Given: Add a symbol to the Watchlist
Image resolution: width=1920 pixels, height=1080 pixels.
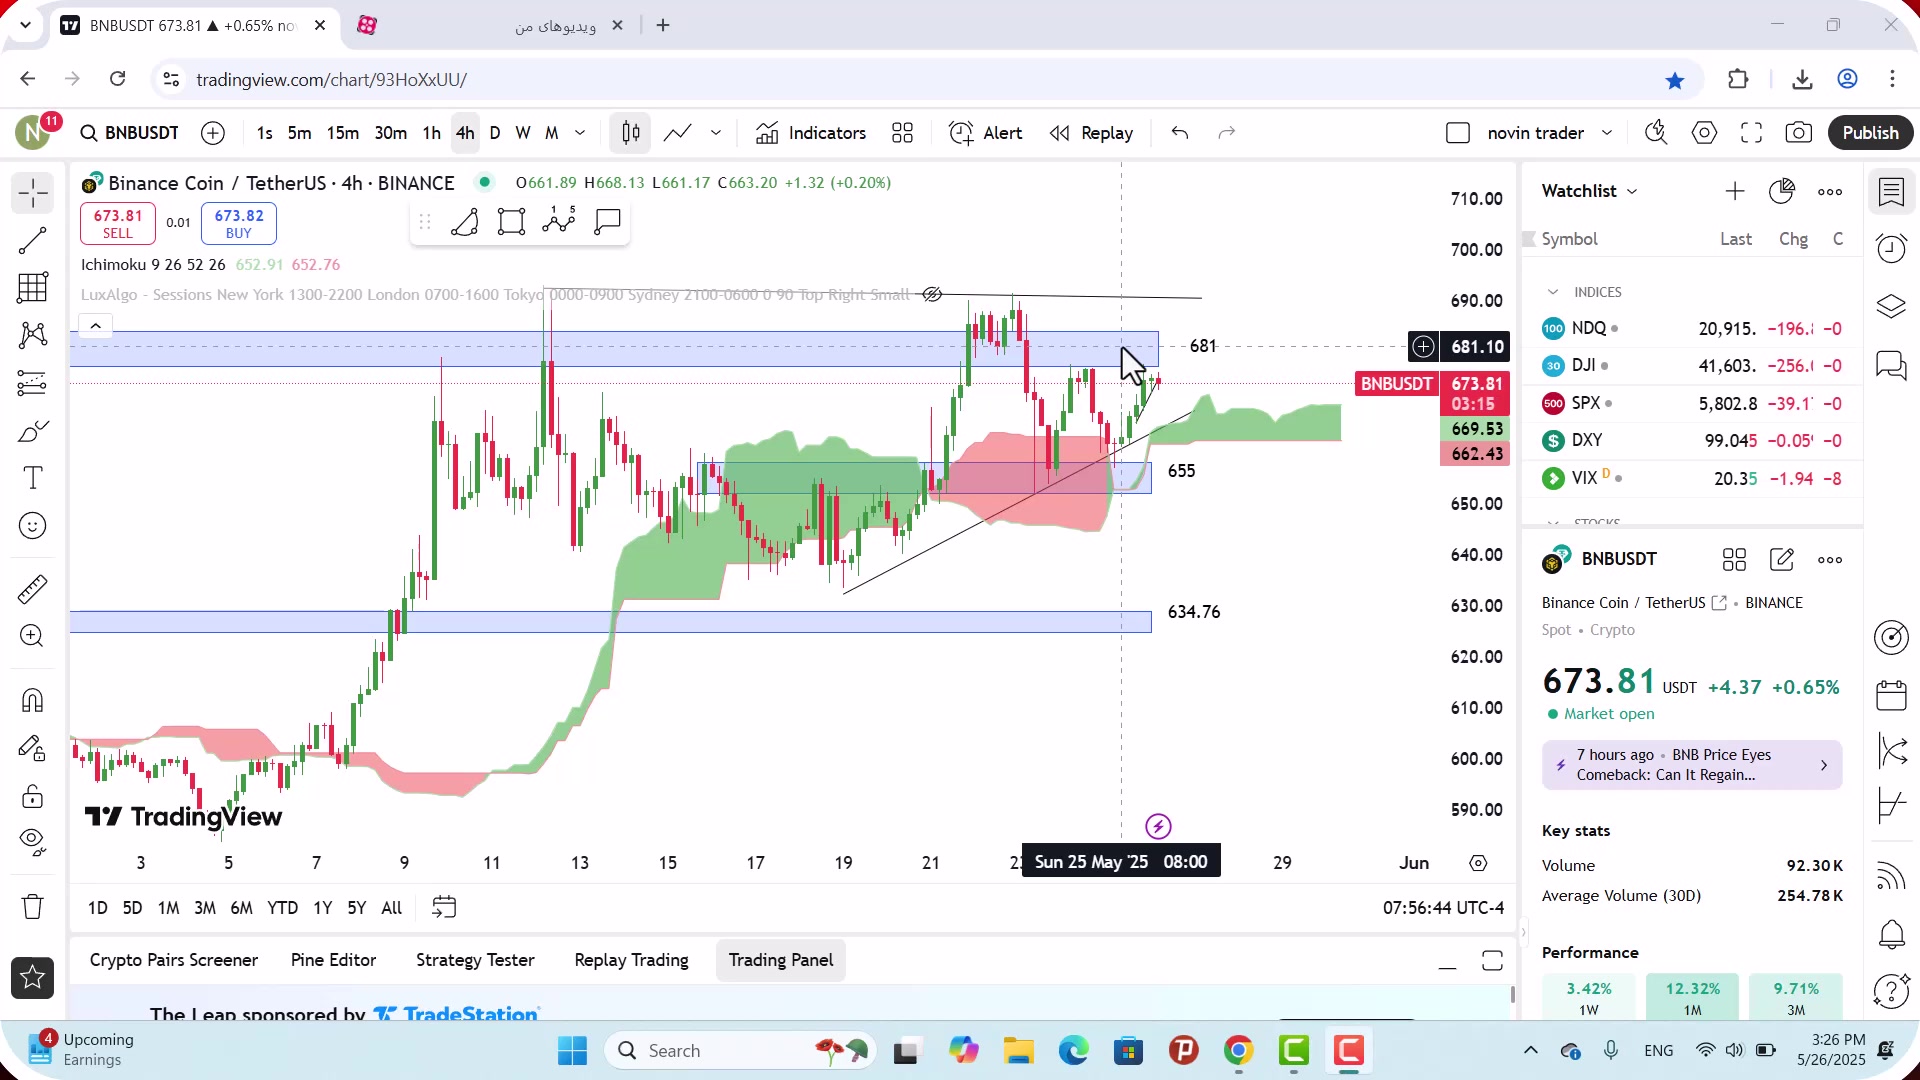Looking at the screenshot, I should point(1735,191).
